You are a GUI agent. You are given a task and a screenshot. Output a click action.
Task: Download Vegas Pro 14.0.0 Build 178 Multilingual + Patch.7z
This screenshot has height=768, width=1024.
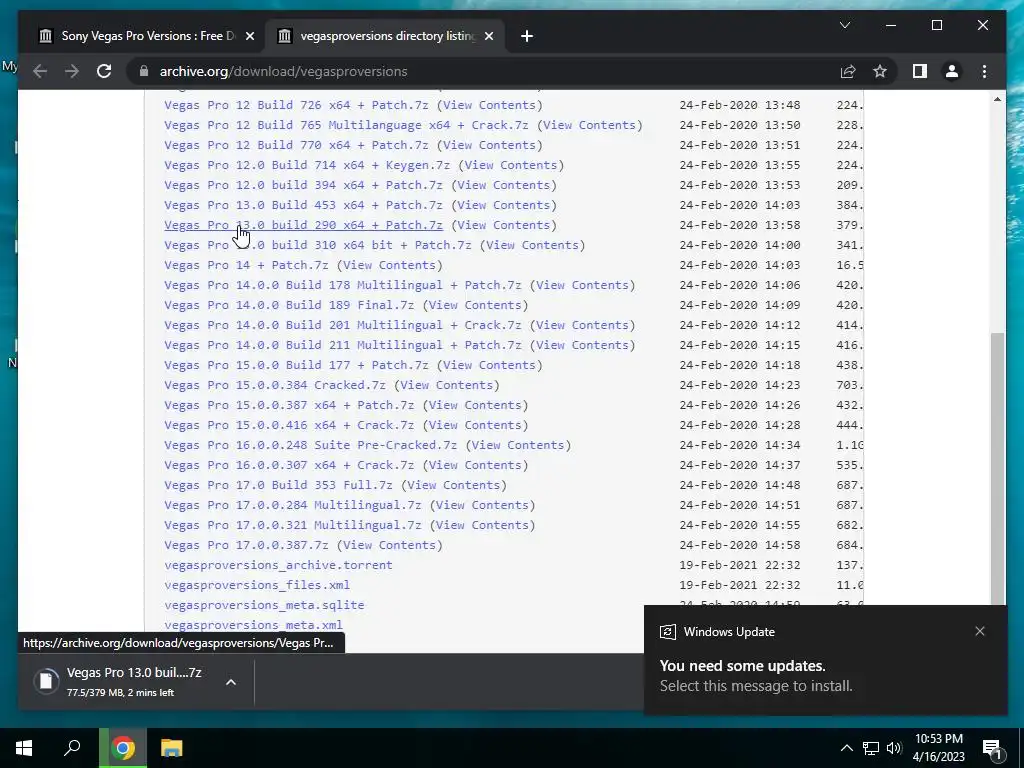343,285
